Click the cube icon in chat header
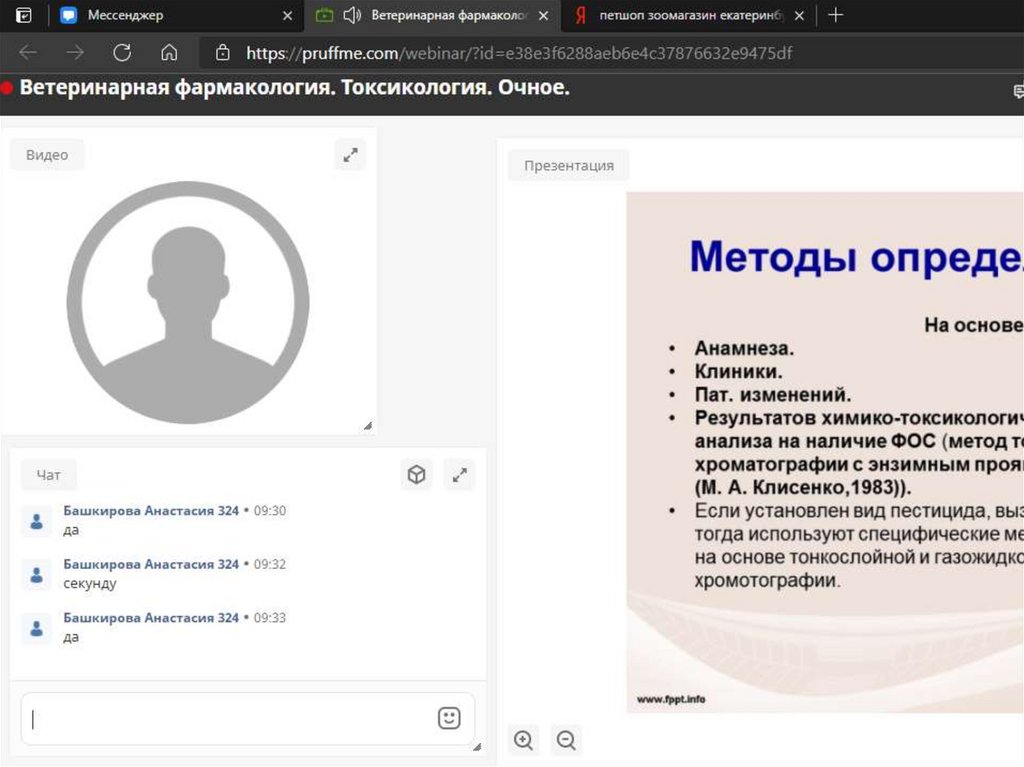 pyautogui.click(x=416, y=475)
